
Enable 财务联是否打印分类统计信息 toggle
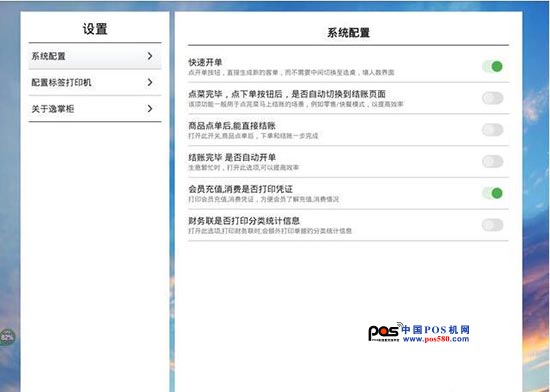pos(492,225)
